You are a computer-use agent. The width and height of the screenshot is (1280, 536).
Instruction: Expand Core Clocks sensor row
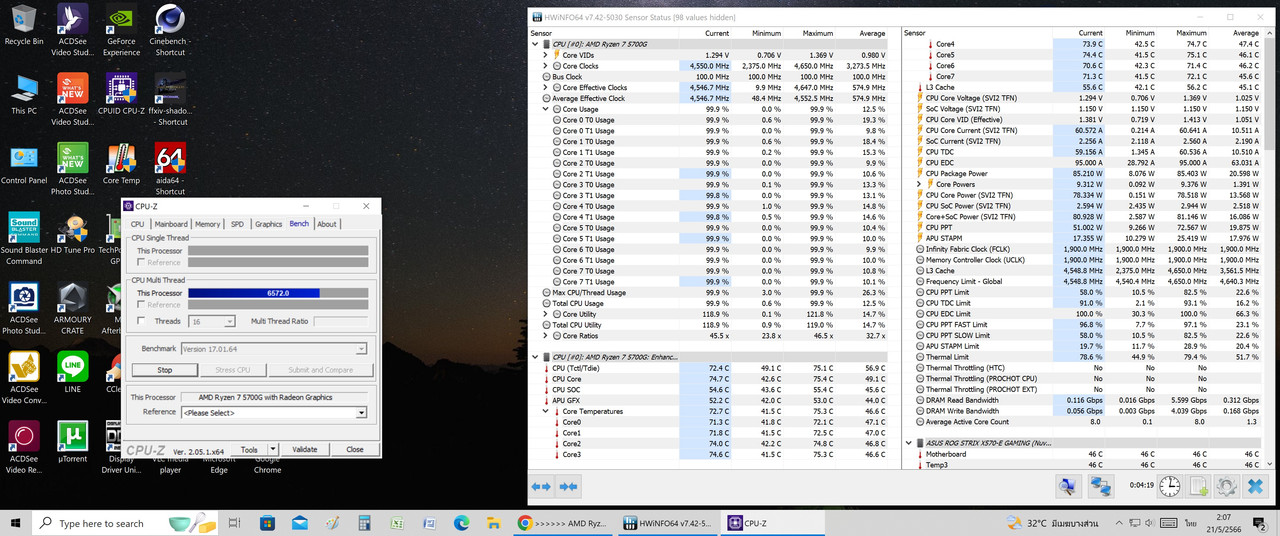(x=545, y=66)
